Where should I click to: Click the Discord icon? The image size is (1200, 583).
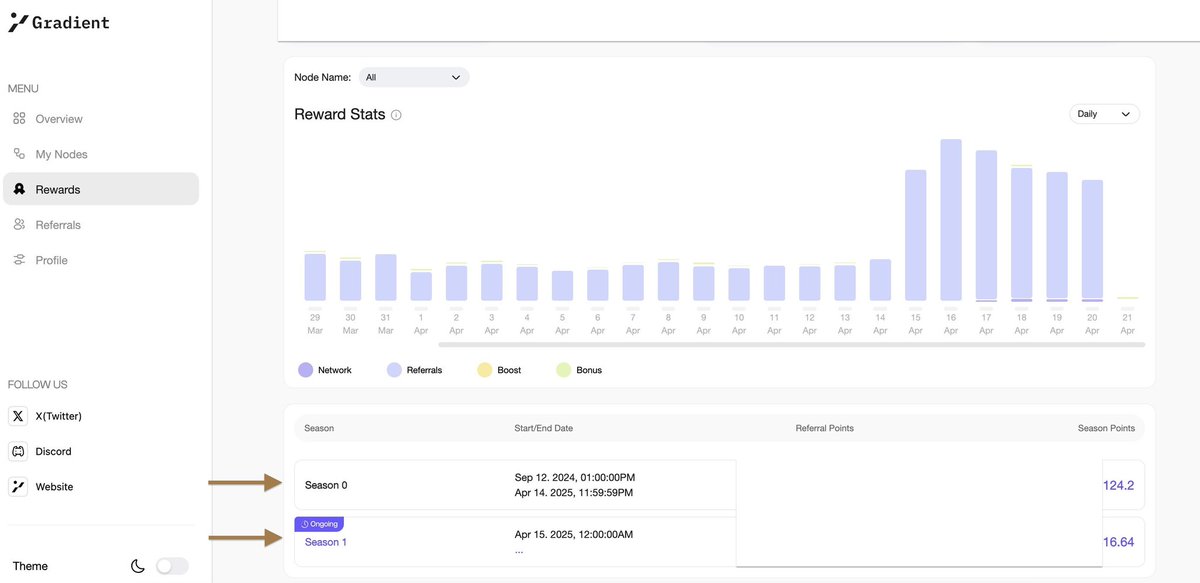pos(18,451)
